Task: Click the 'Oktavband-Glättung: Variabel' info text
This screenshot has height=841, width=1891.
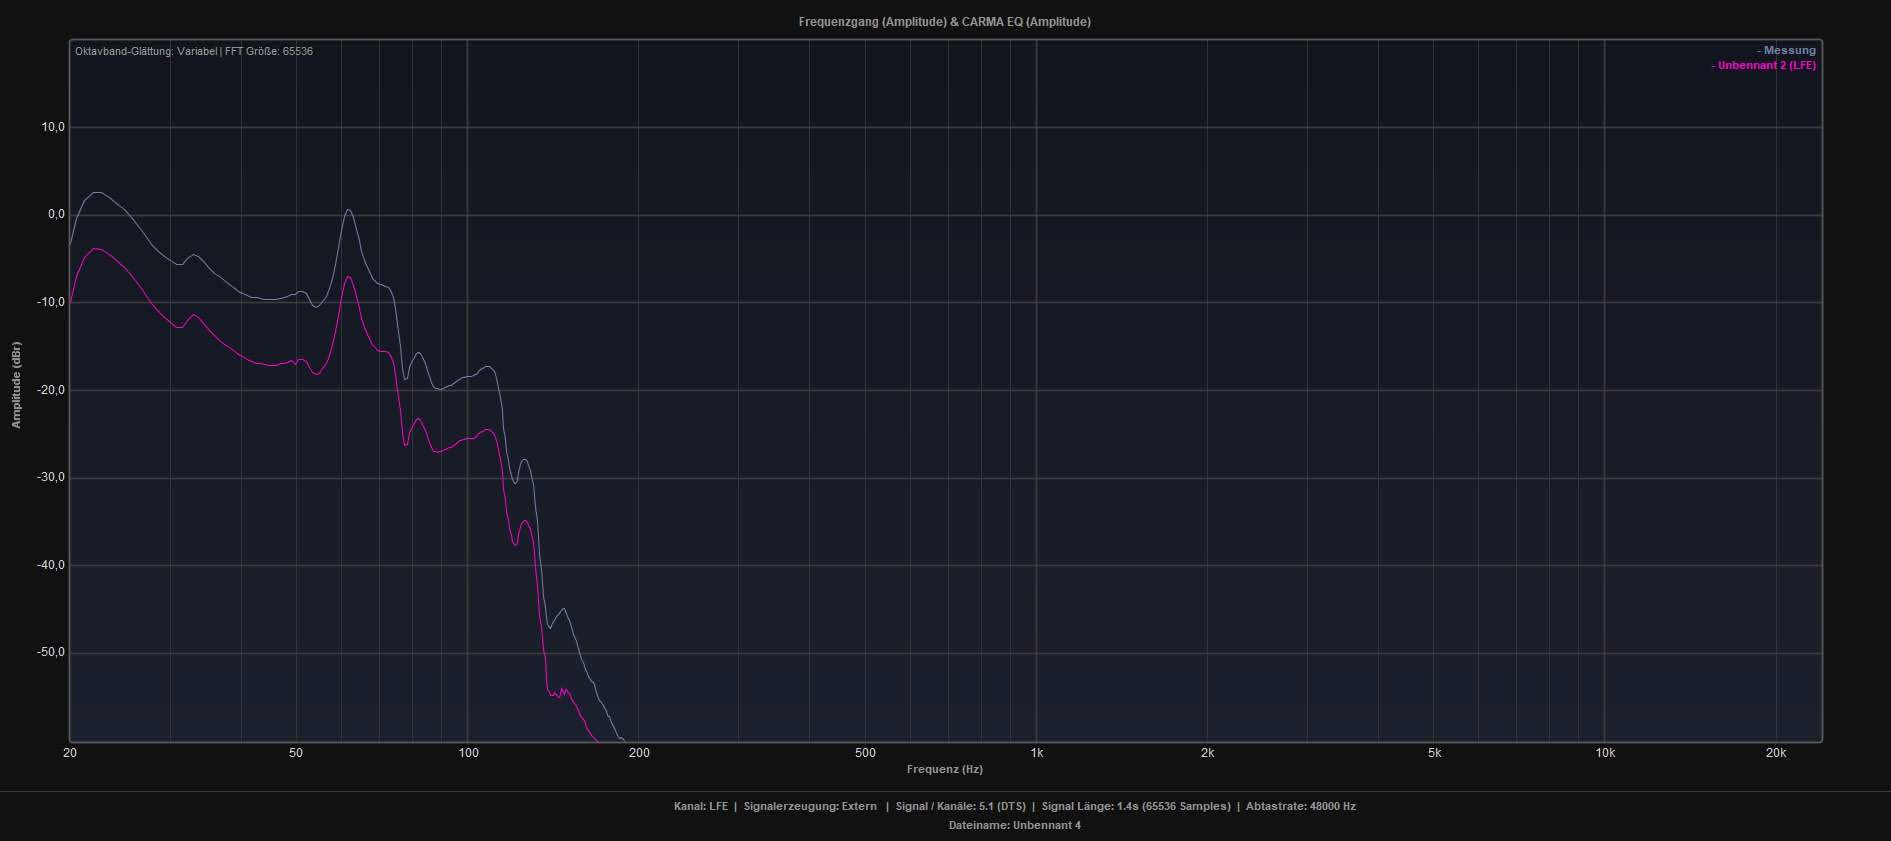Action: (146, 51)
